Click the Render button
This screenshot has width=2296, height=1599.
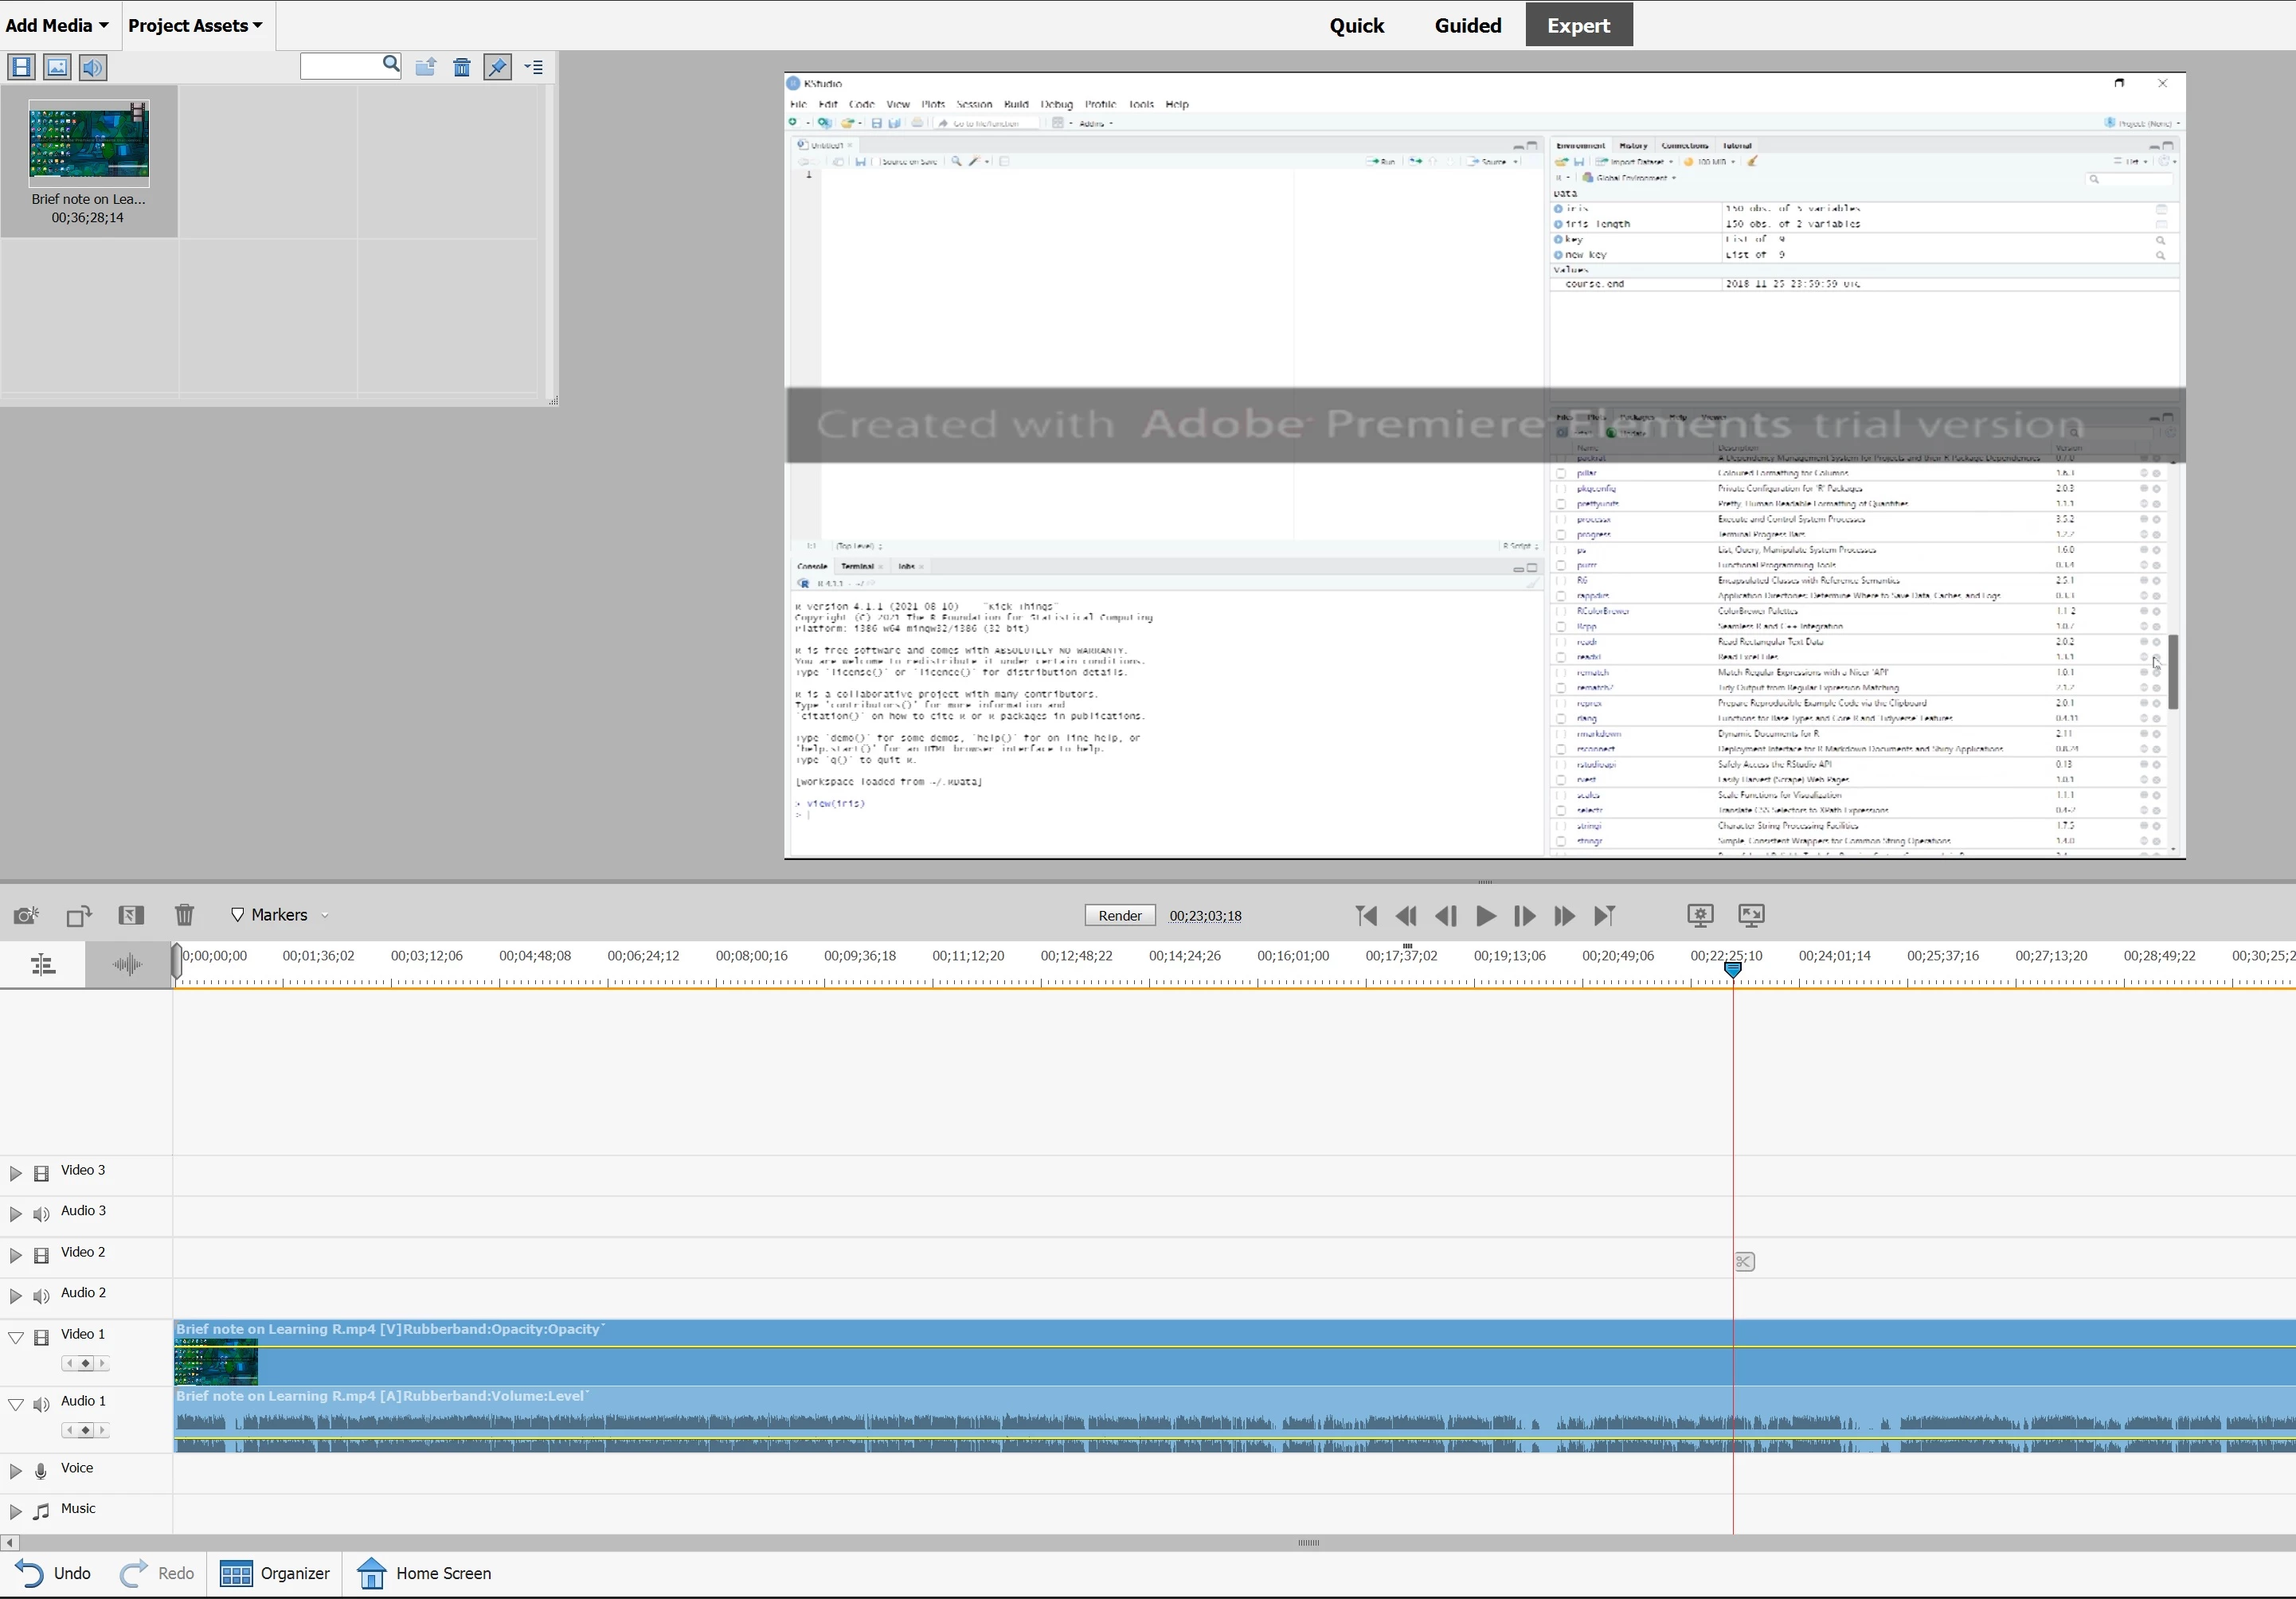[1119, 915]
